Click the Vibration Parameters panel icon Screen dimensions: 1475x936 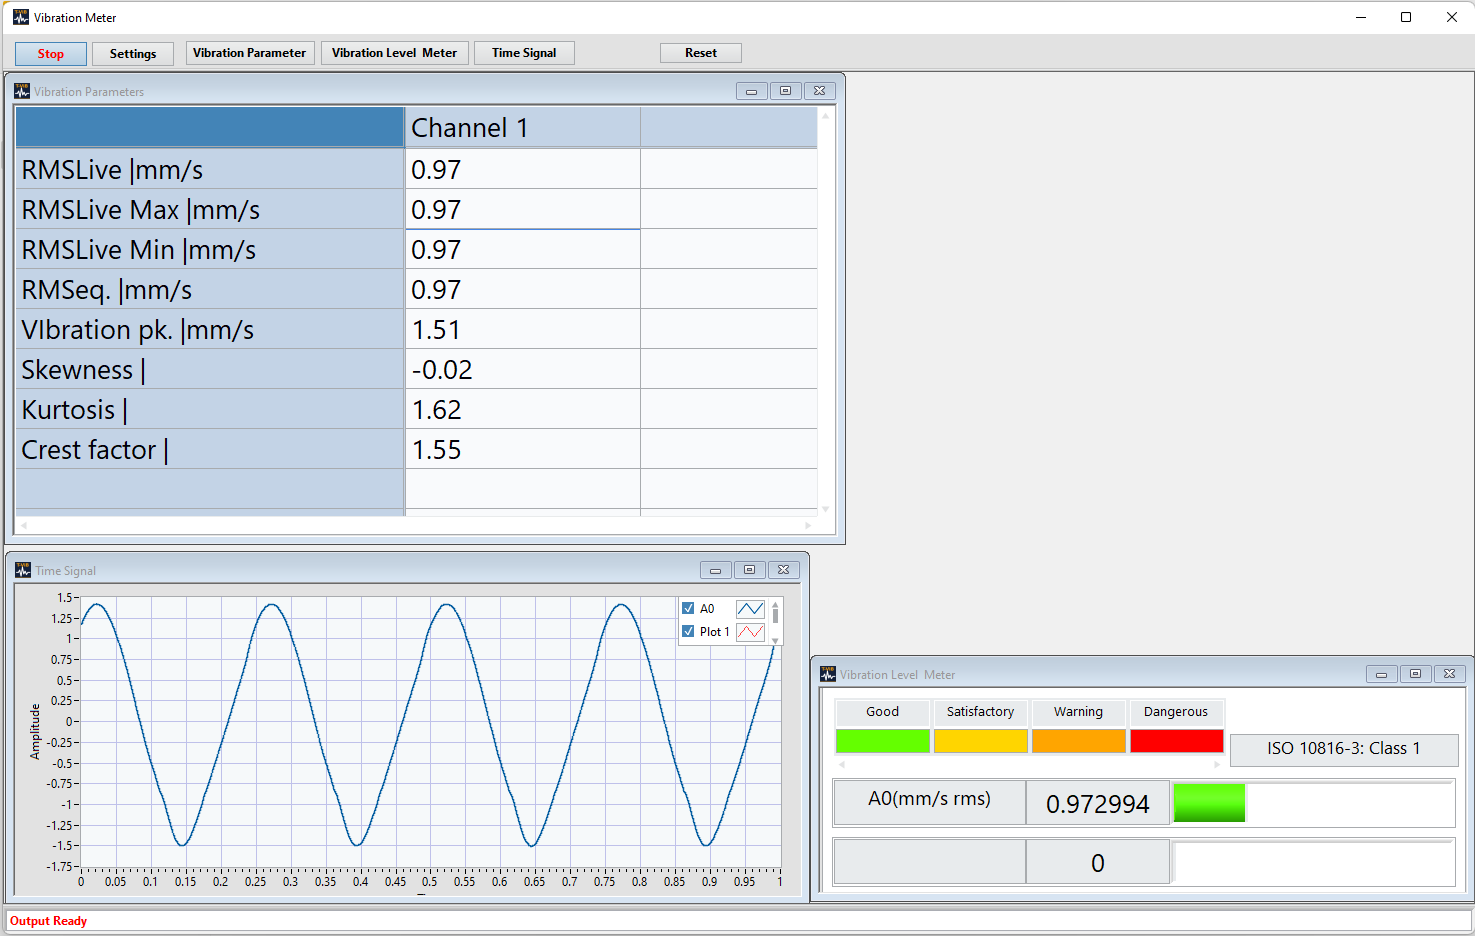pyautogui.click(x=22, y=91)
